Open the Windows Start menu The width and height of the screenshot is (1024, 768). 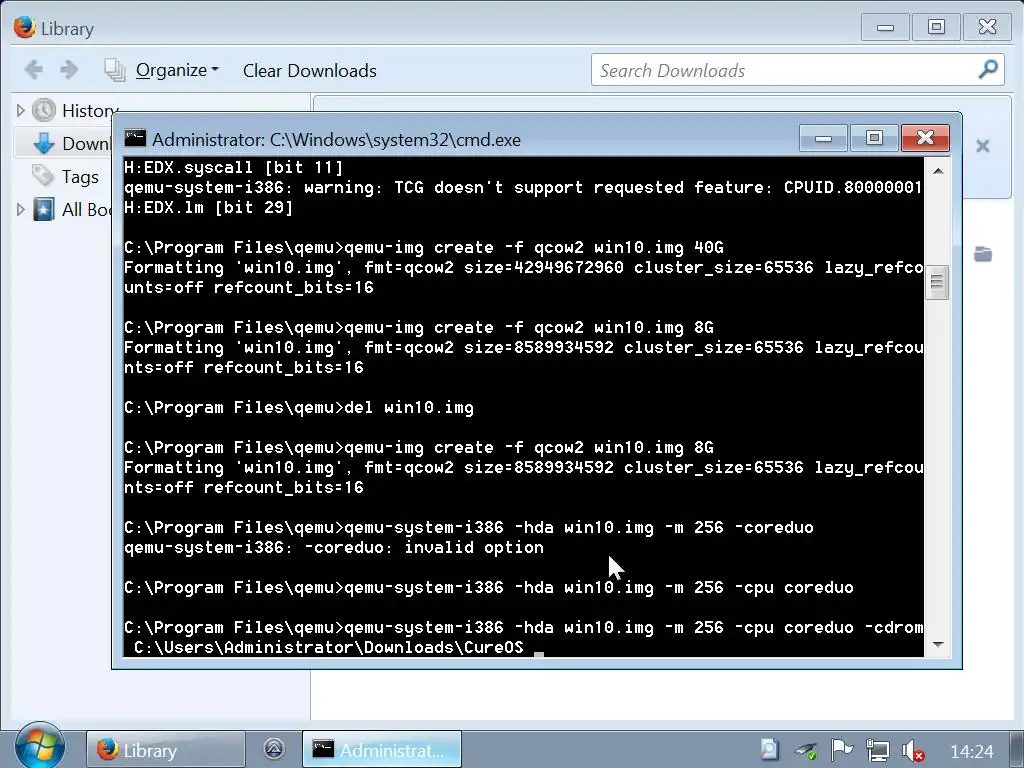pyautogui.click(x=39, y=746)
